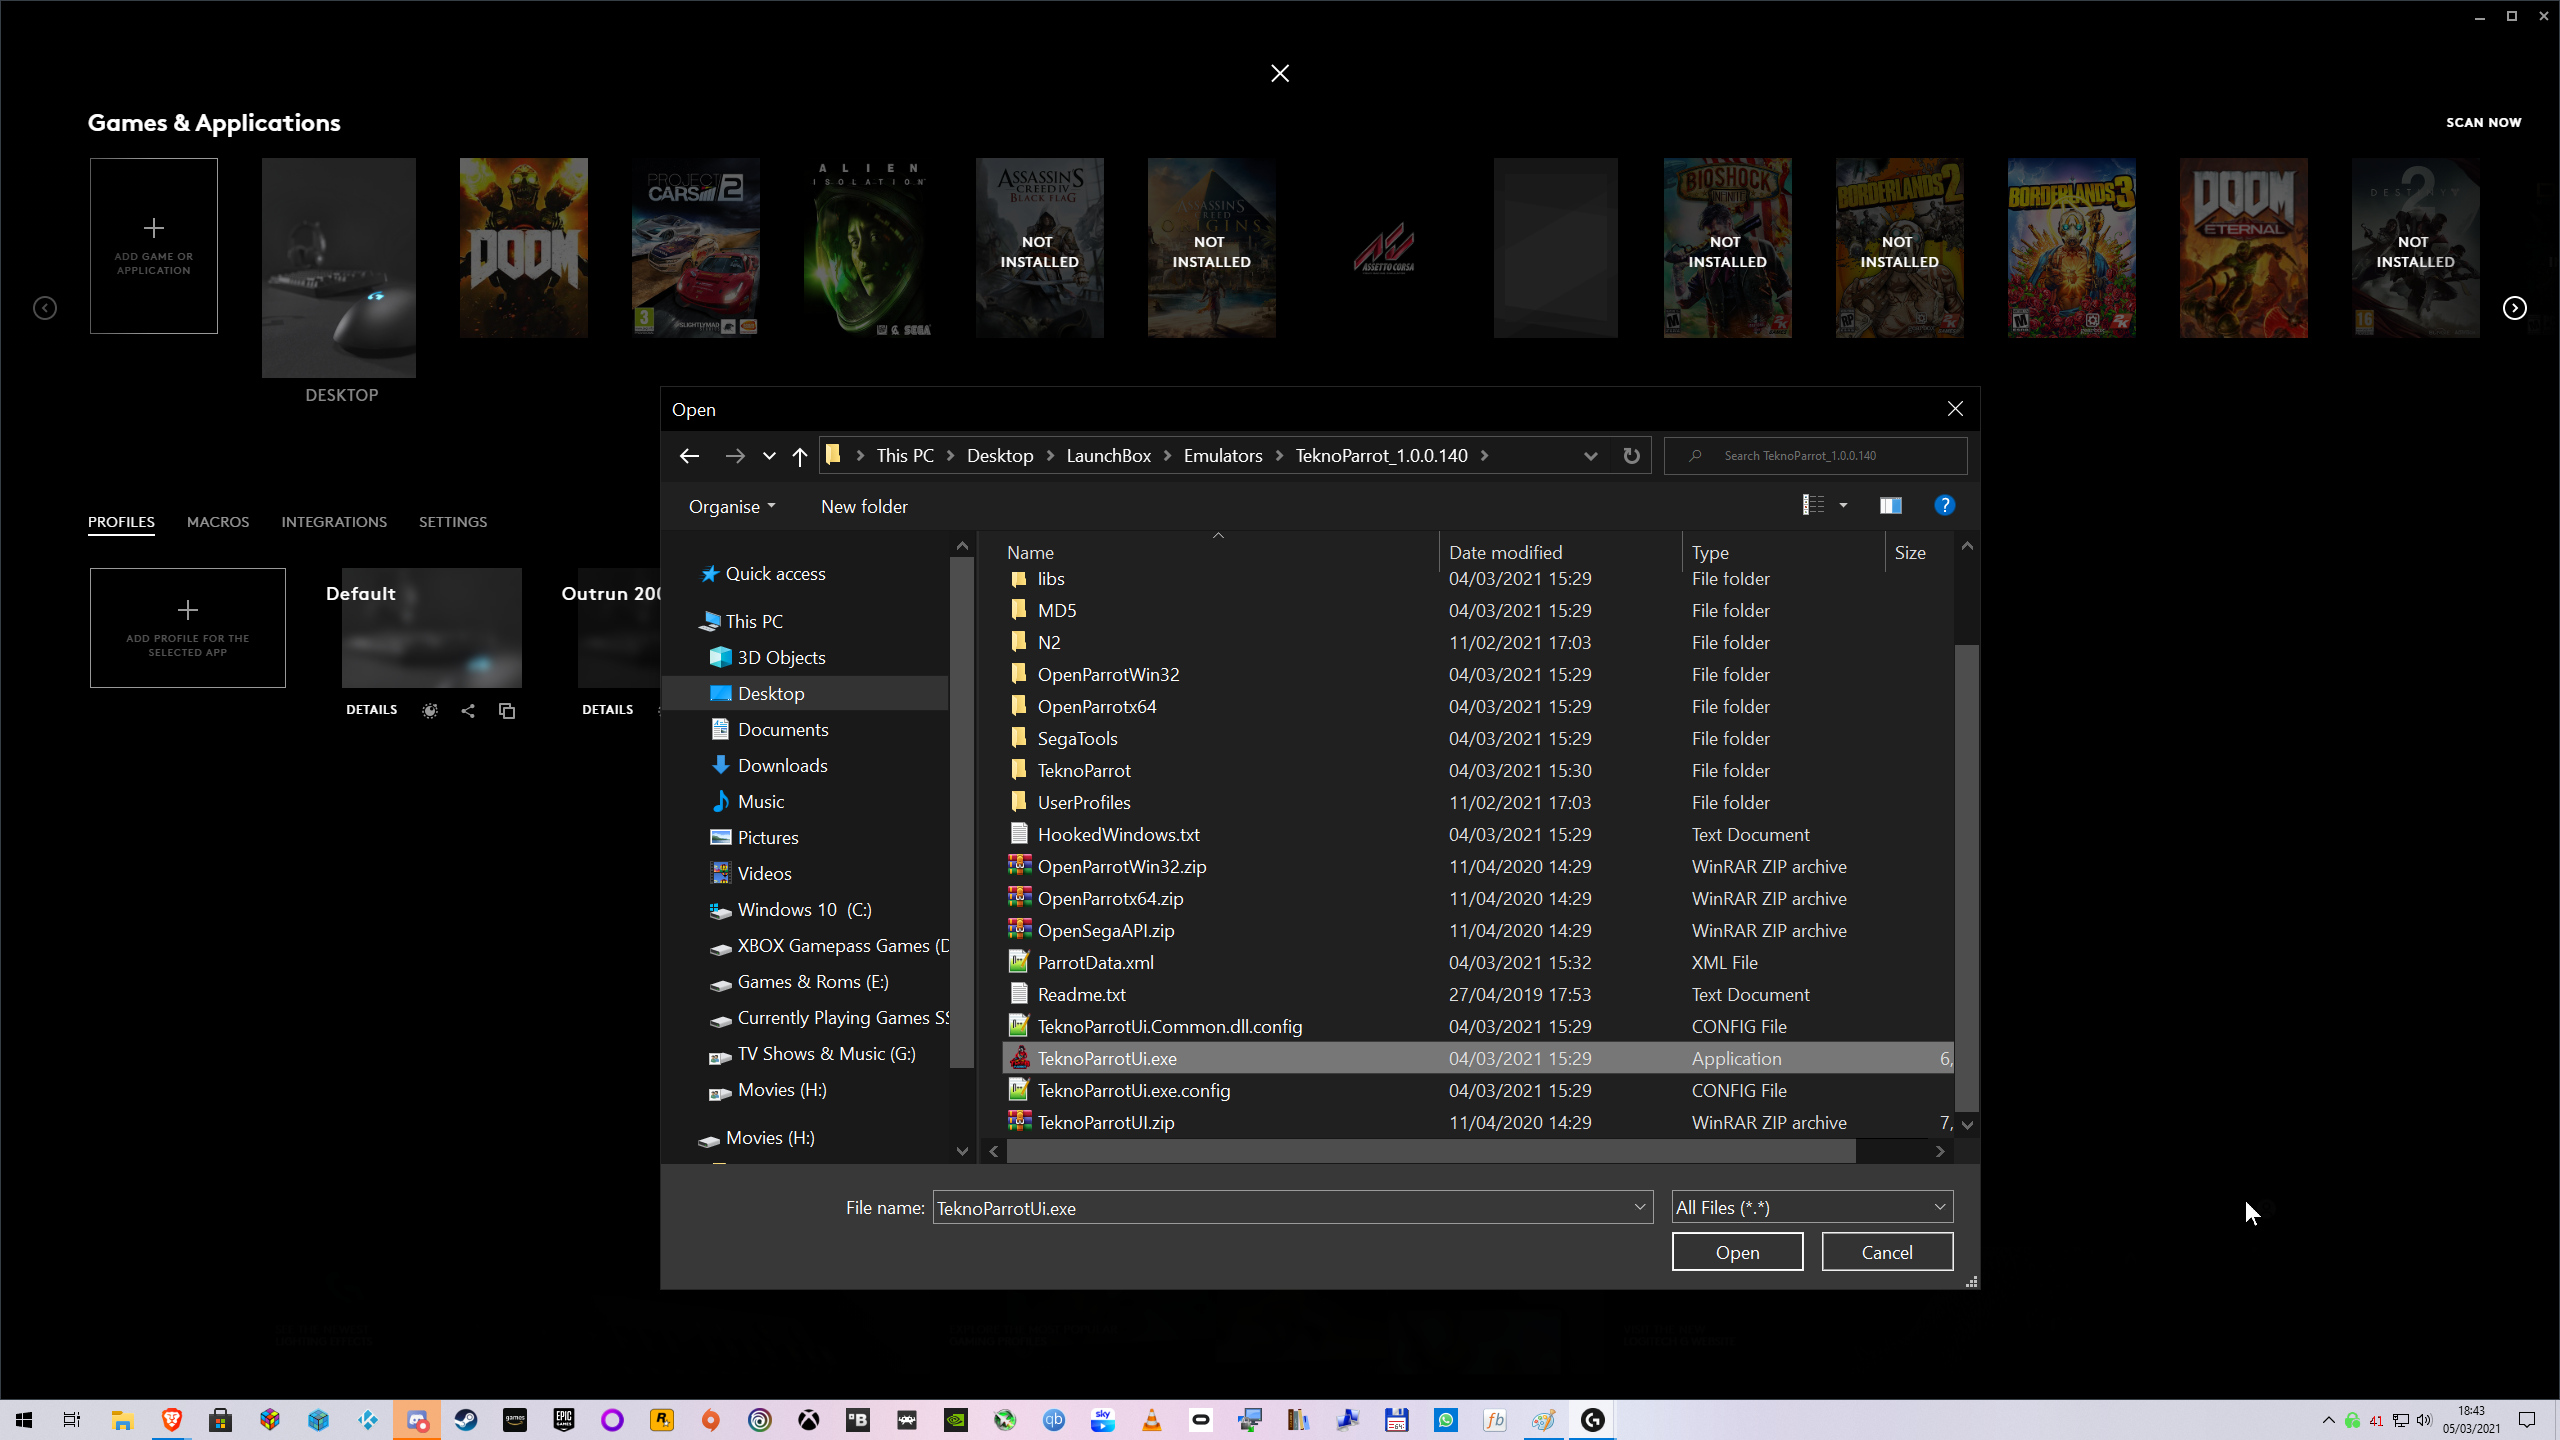Show next games in carousel
The image size is (2560, 1440).
coord(2515,308)
